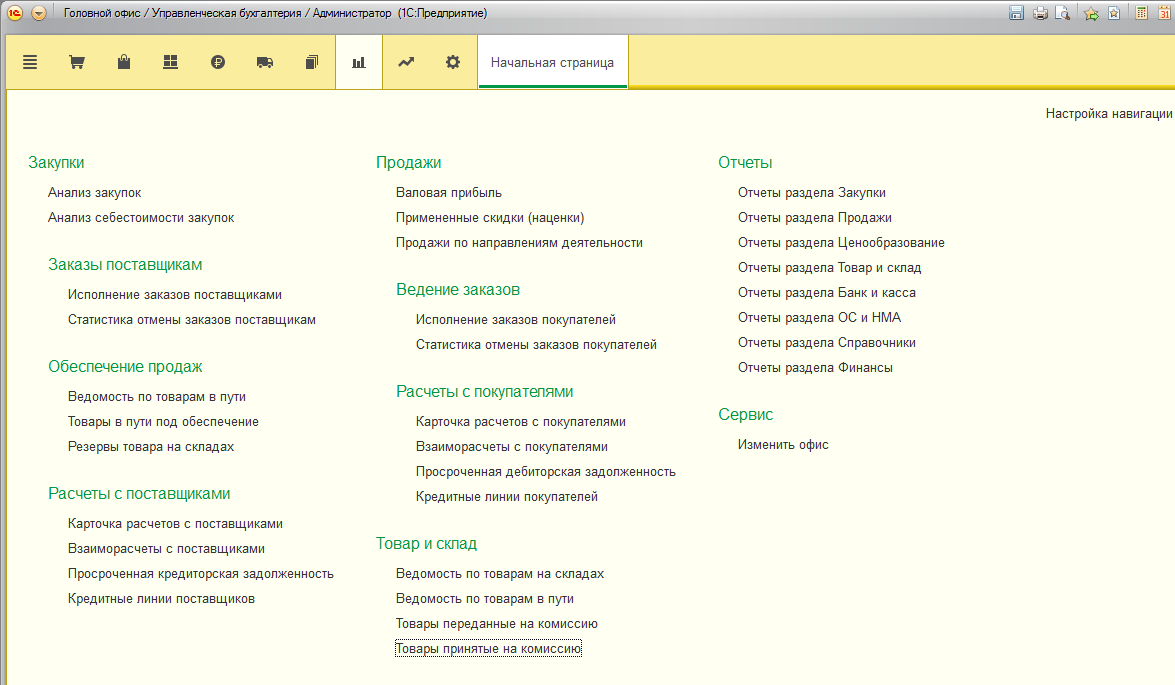1175x685 pixels.
Task: Open the shopping bag sales section
Action: pos(124,62)
